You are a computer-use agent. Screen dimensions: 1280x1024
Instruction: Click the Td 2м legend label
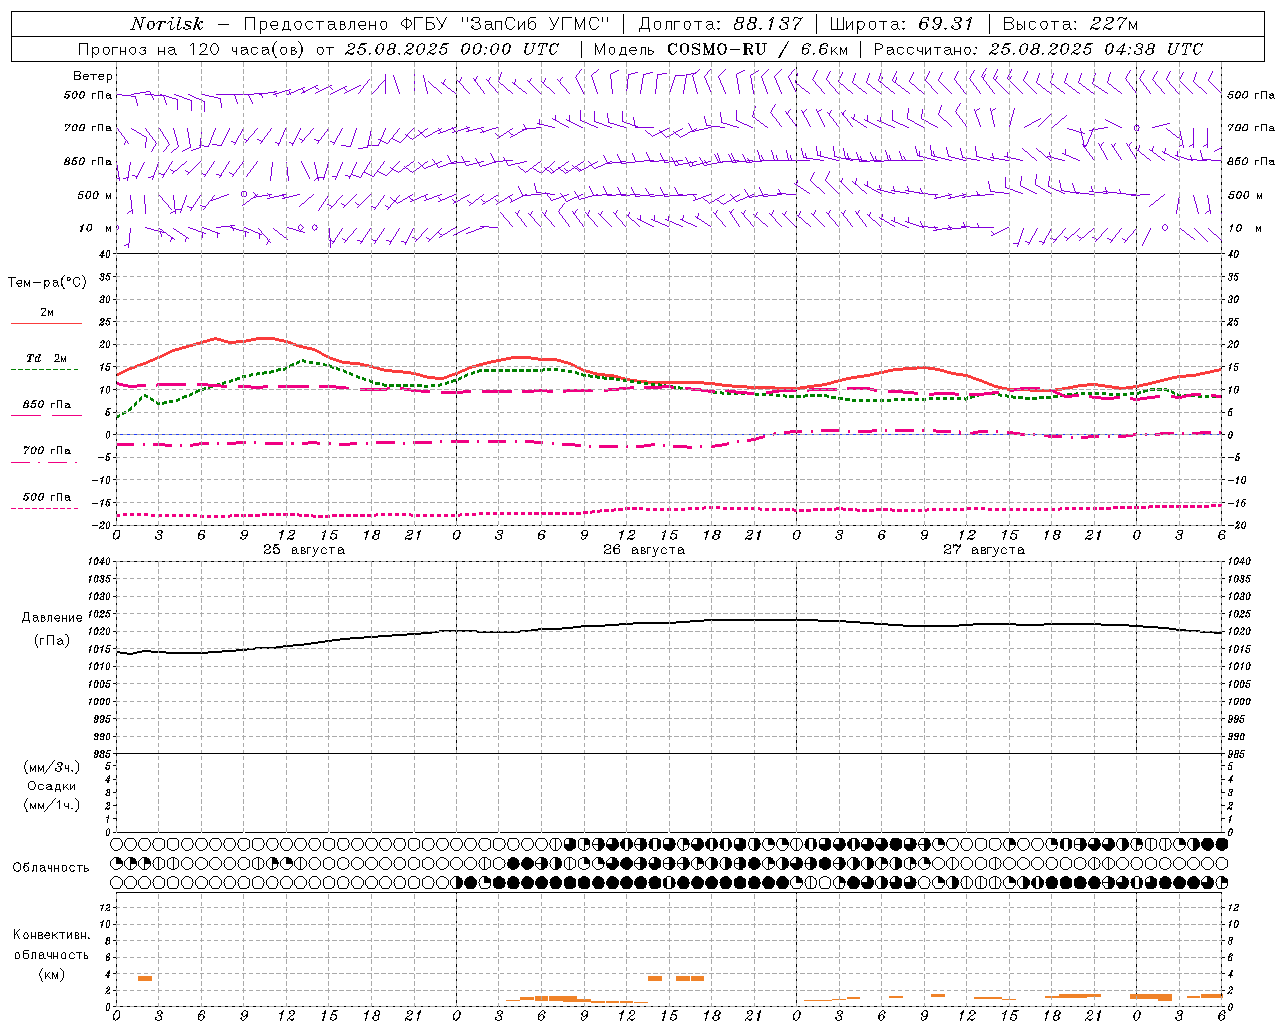point(46,358)
